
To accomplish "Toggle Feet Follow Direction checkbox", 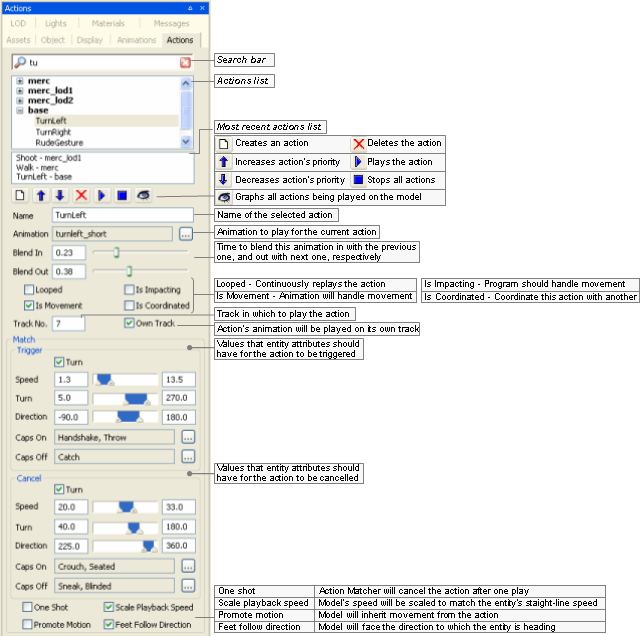I will click(x=109, y=625).
